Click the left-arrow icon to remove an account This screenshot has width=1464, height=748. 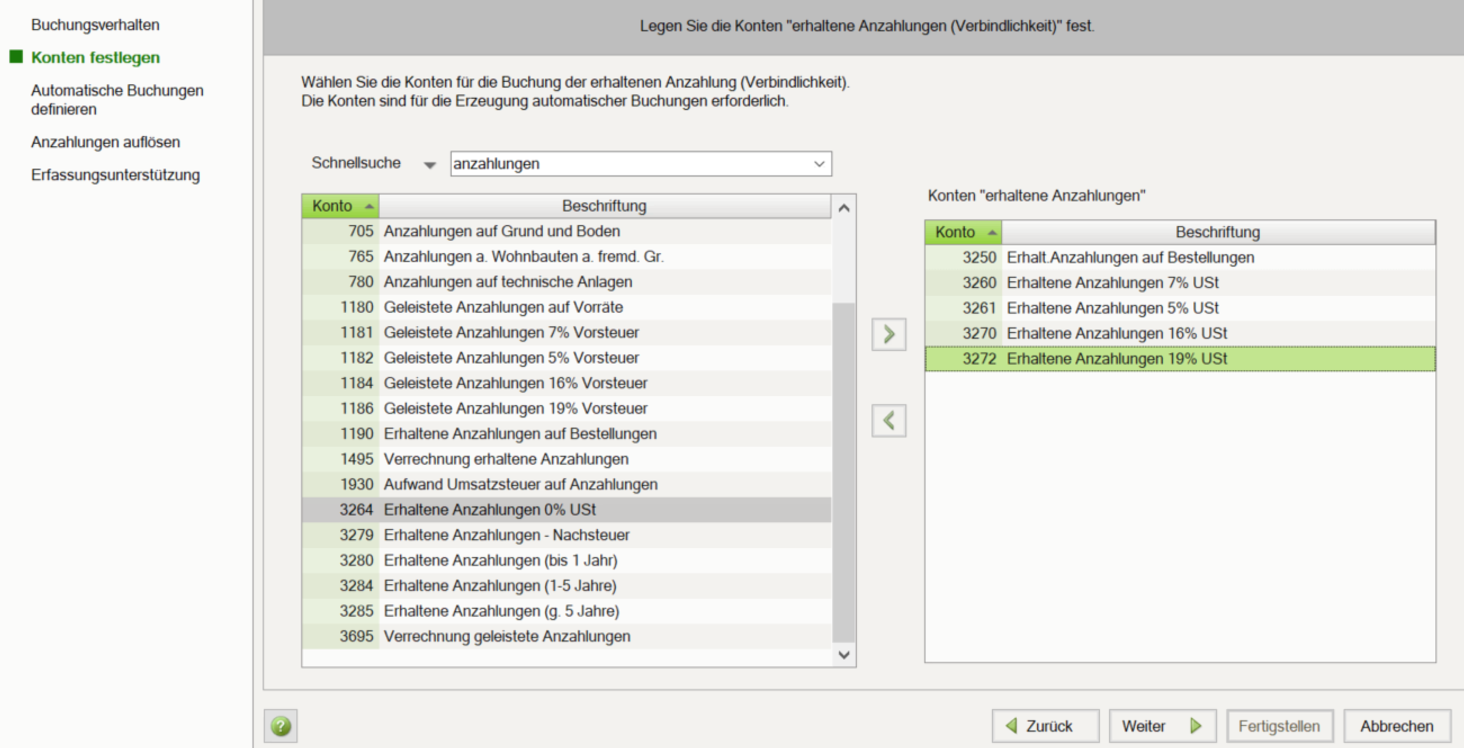point(888,420)
